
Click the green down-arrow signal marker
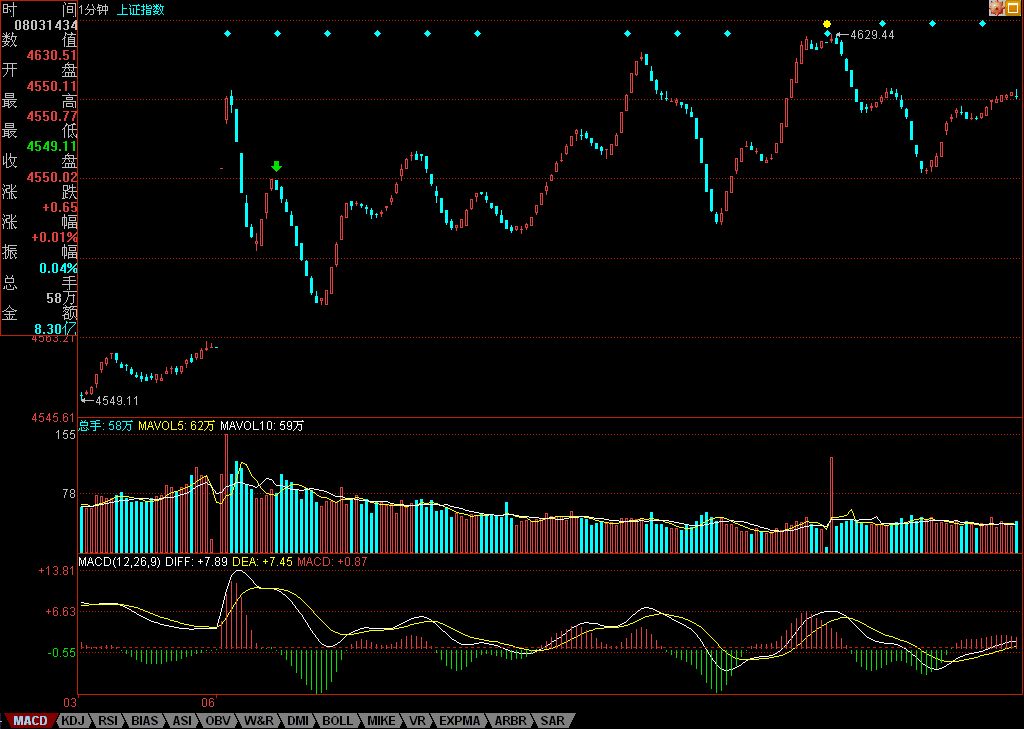pos(277,166)
